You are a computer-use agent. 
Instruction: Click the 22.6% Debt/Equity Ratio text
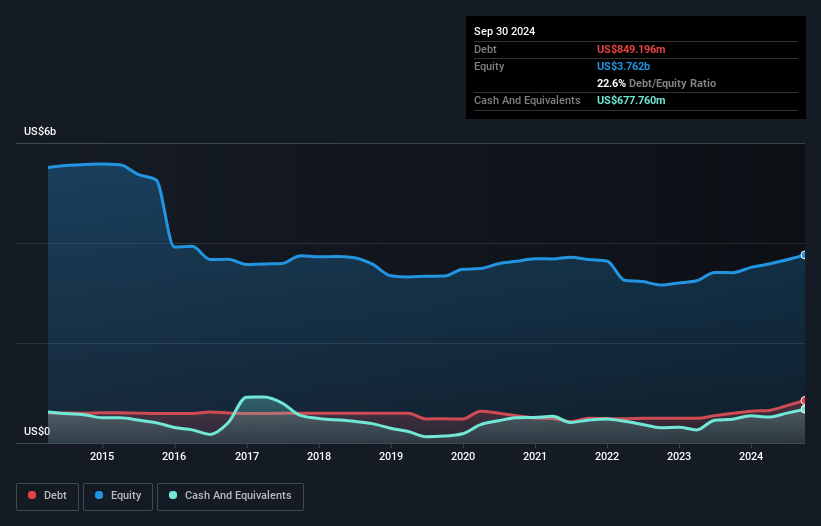[x=656, y=83]
